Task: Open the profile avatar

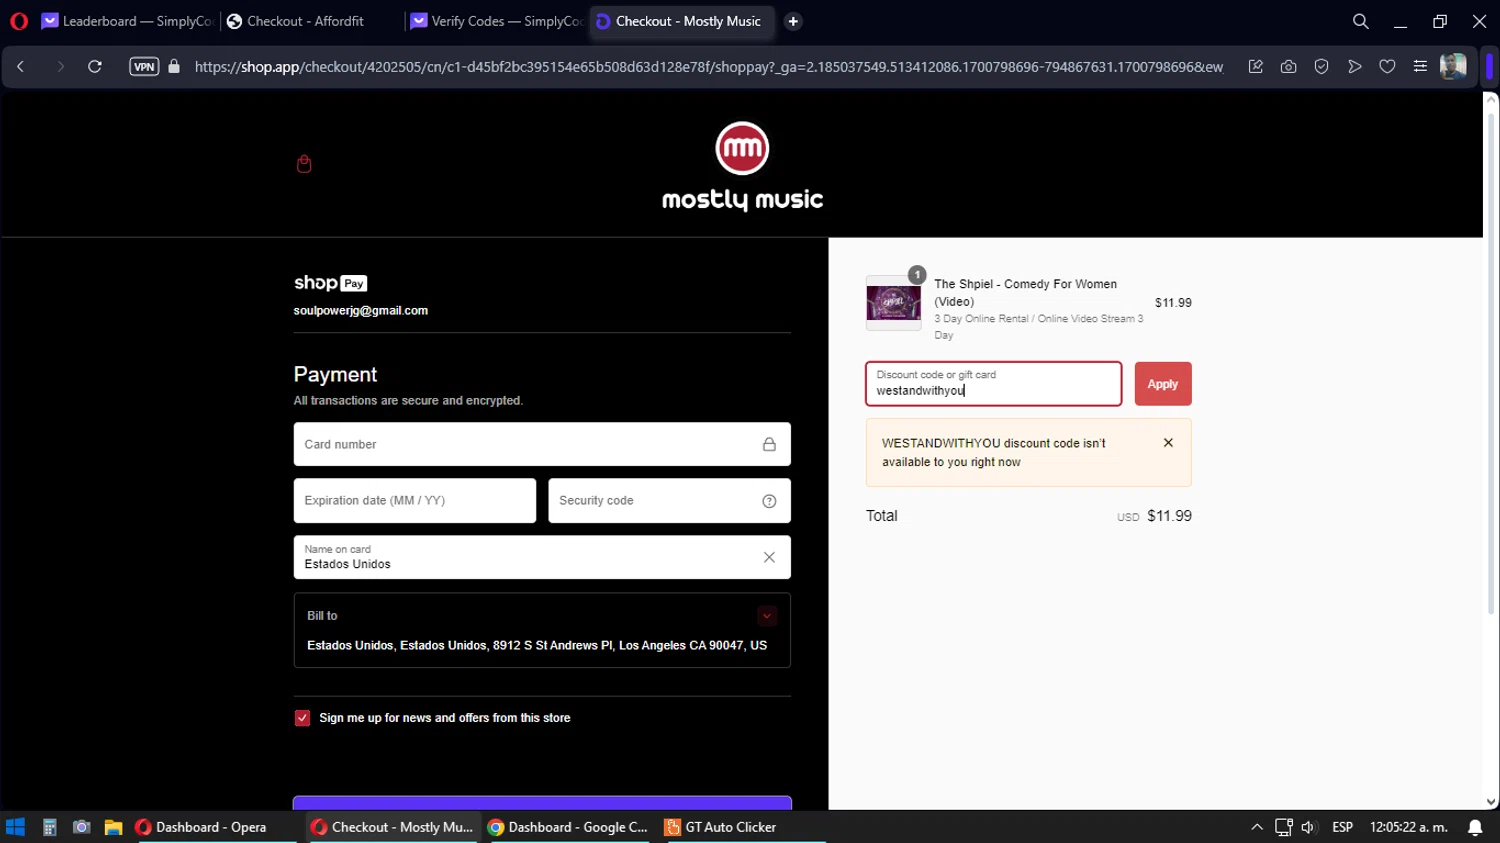Action: 1453,67
